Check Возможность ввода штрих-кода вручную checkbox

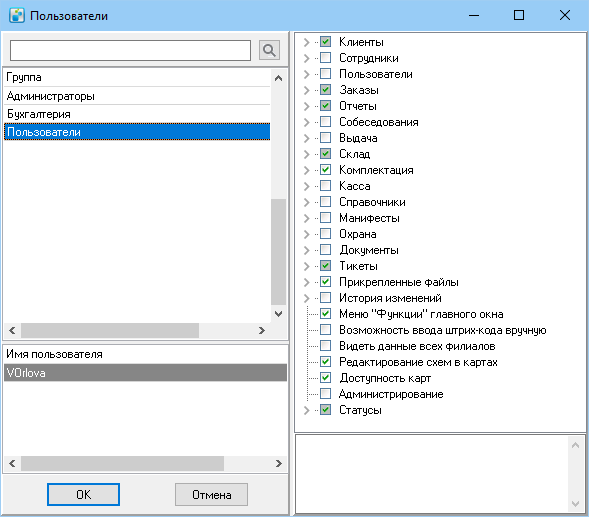(x=326, y=330)
